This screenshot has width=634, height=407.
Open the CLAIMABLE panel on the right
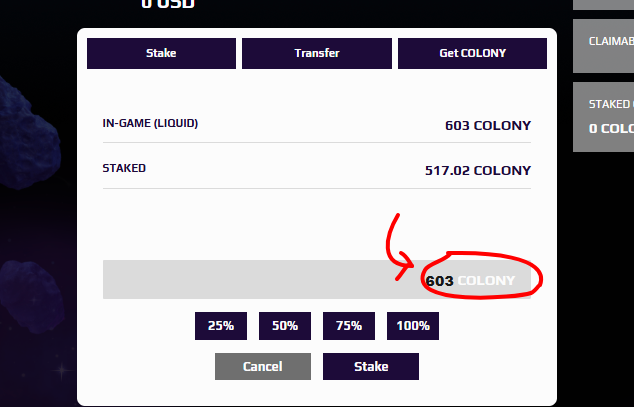pyautogui.click(x=604, y=46)
